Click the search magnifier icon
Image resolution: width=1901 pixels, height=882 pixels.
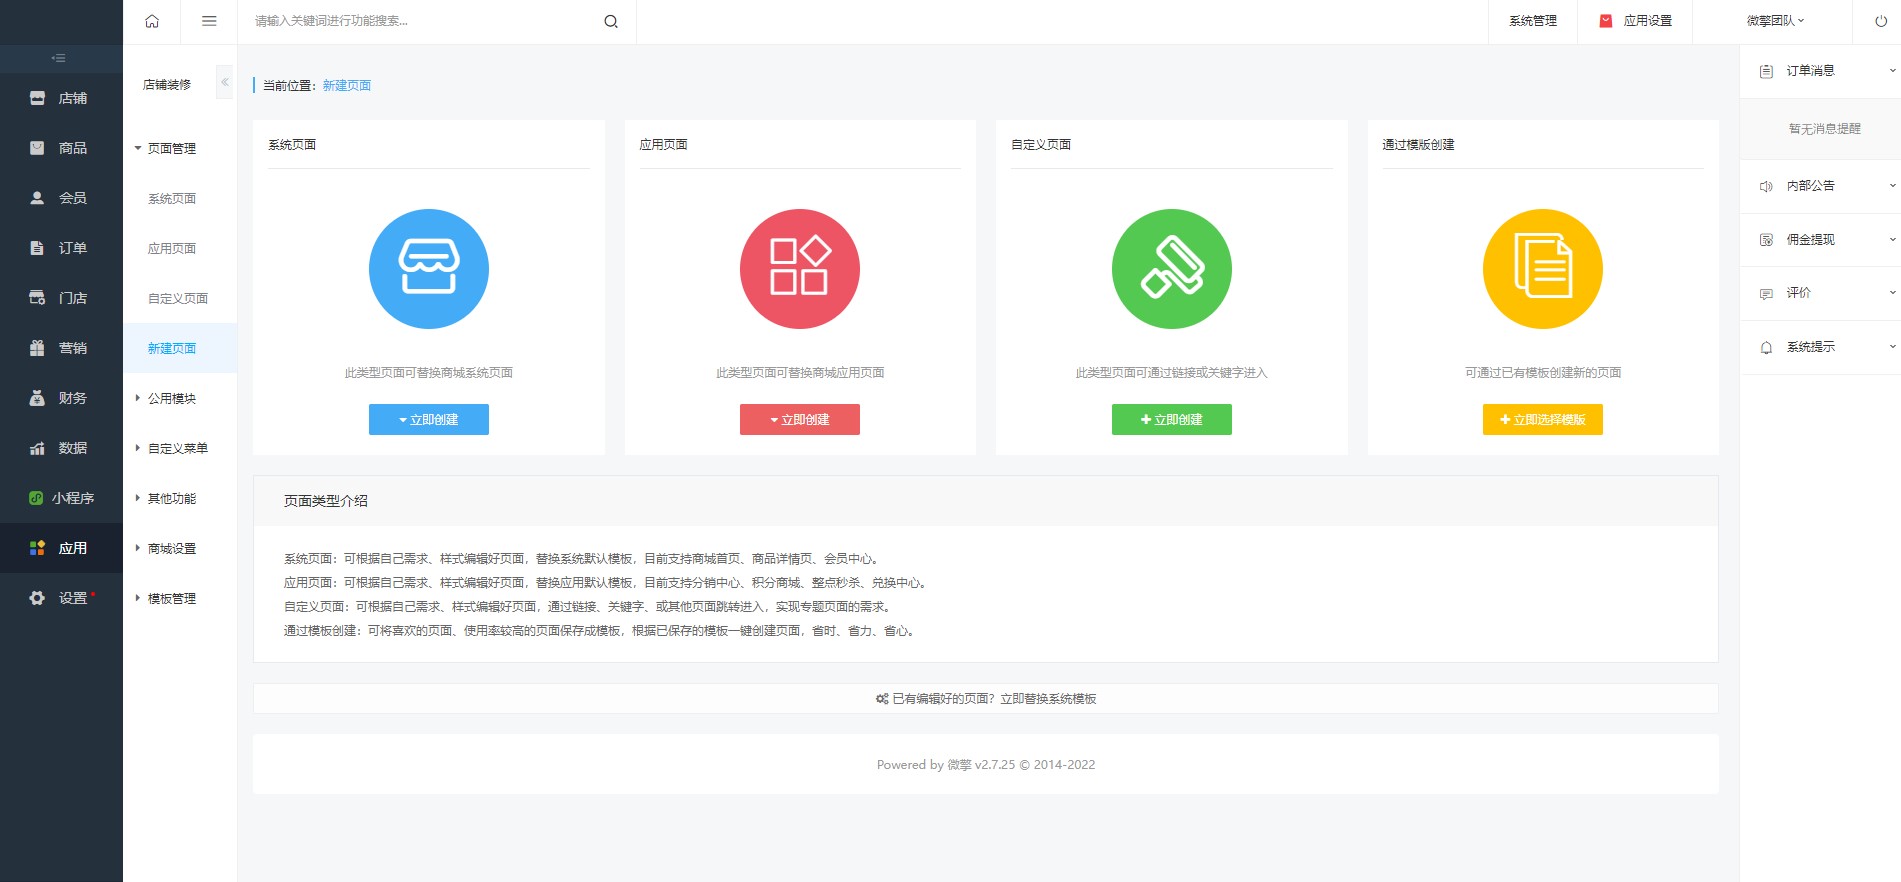tap(611, 21)
